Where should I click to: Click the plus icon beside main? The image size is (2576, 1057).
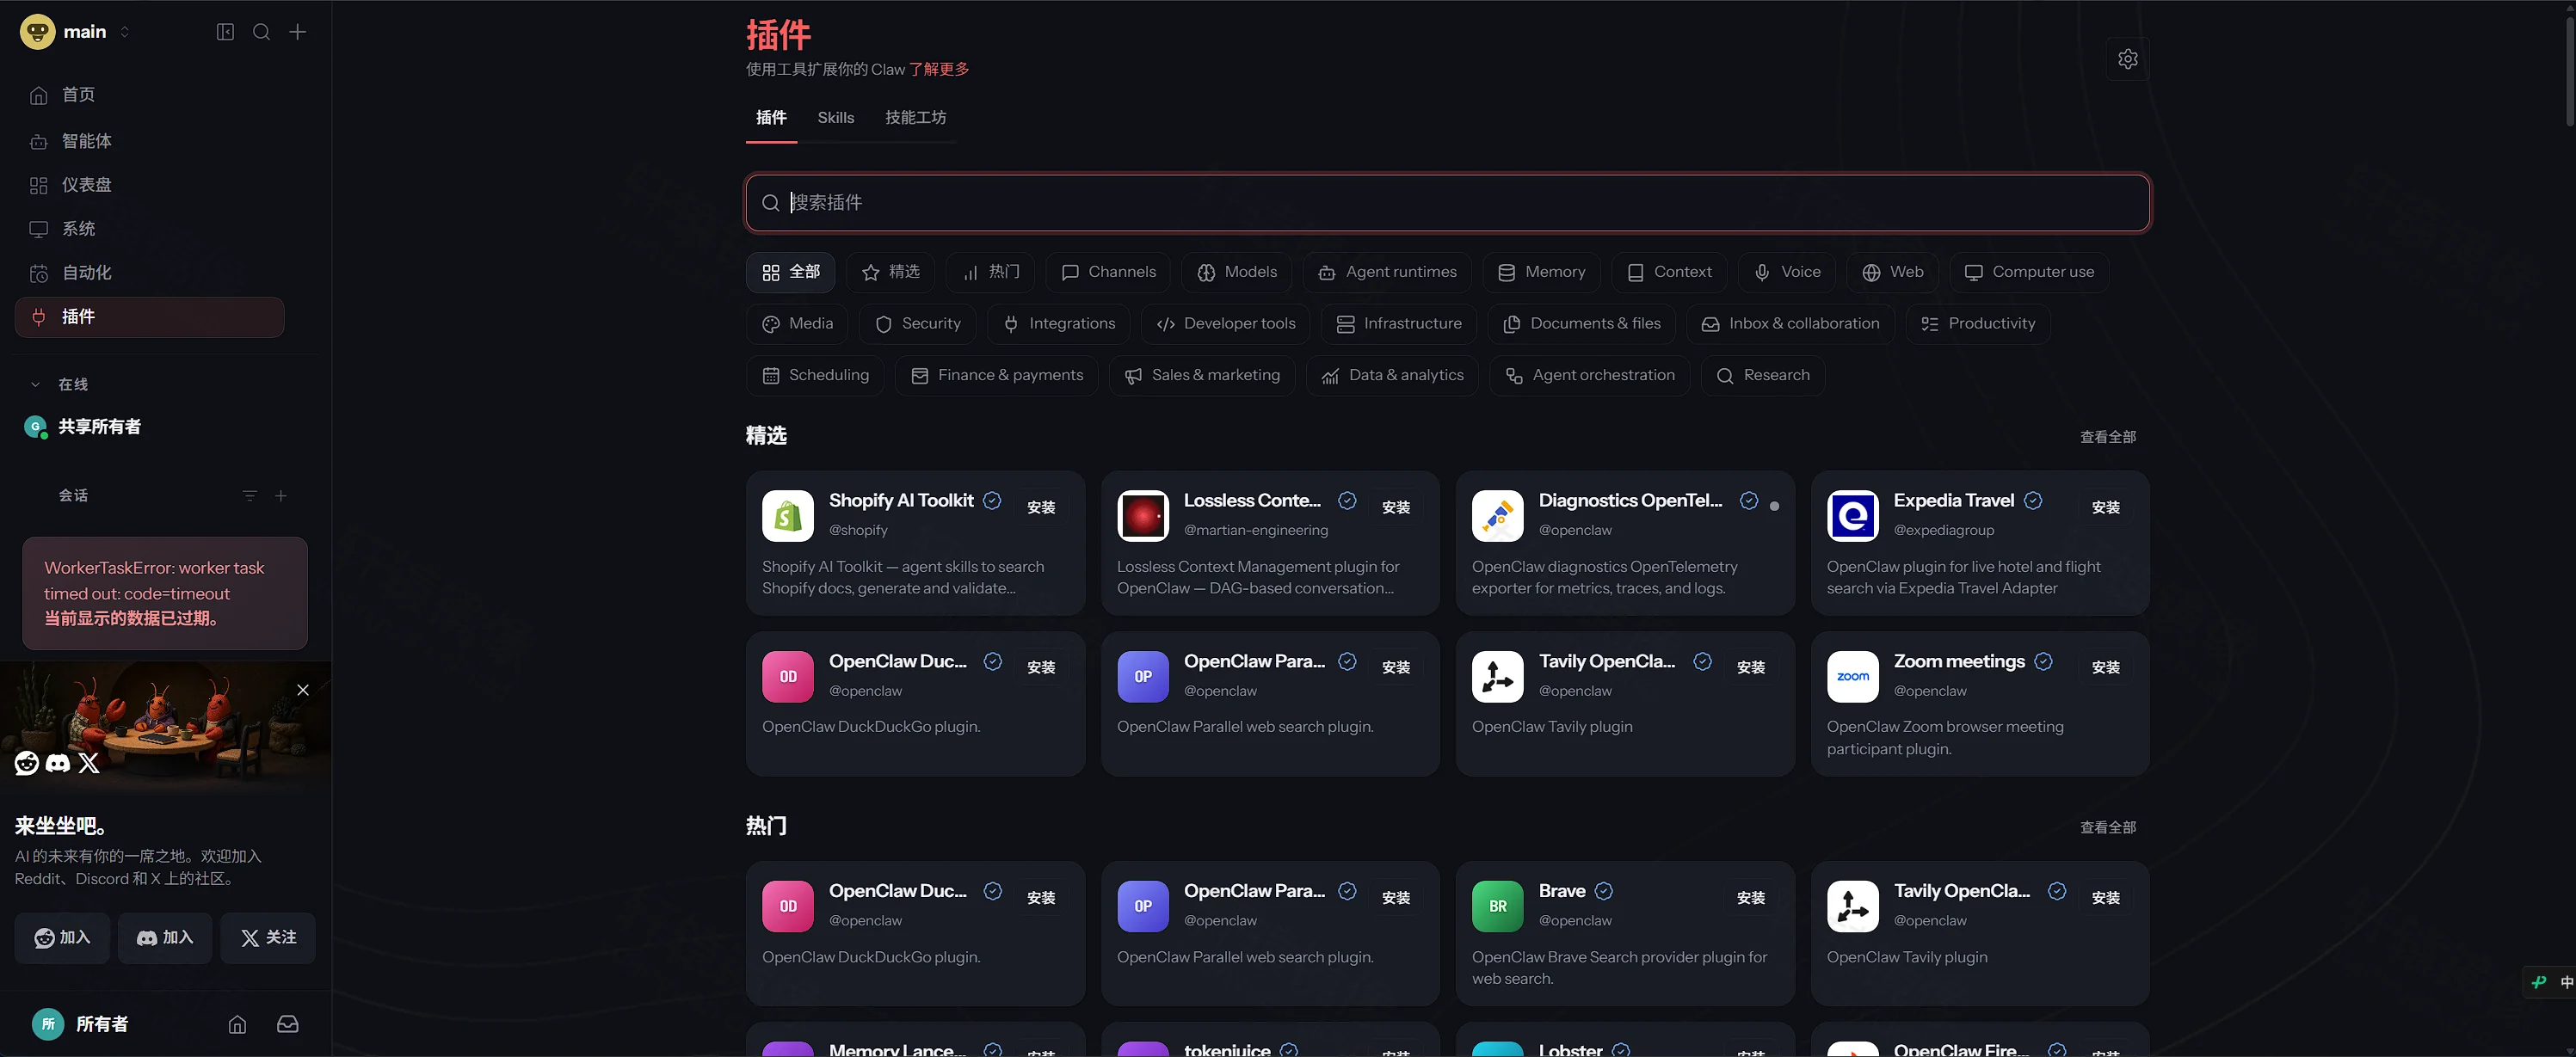298,32
